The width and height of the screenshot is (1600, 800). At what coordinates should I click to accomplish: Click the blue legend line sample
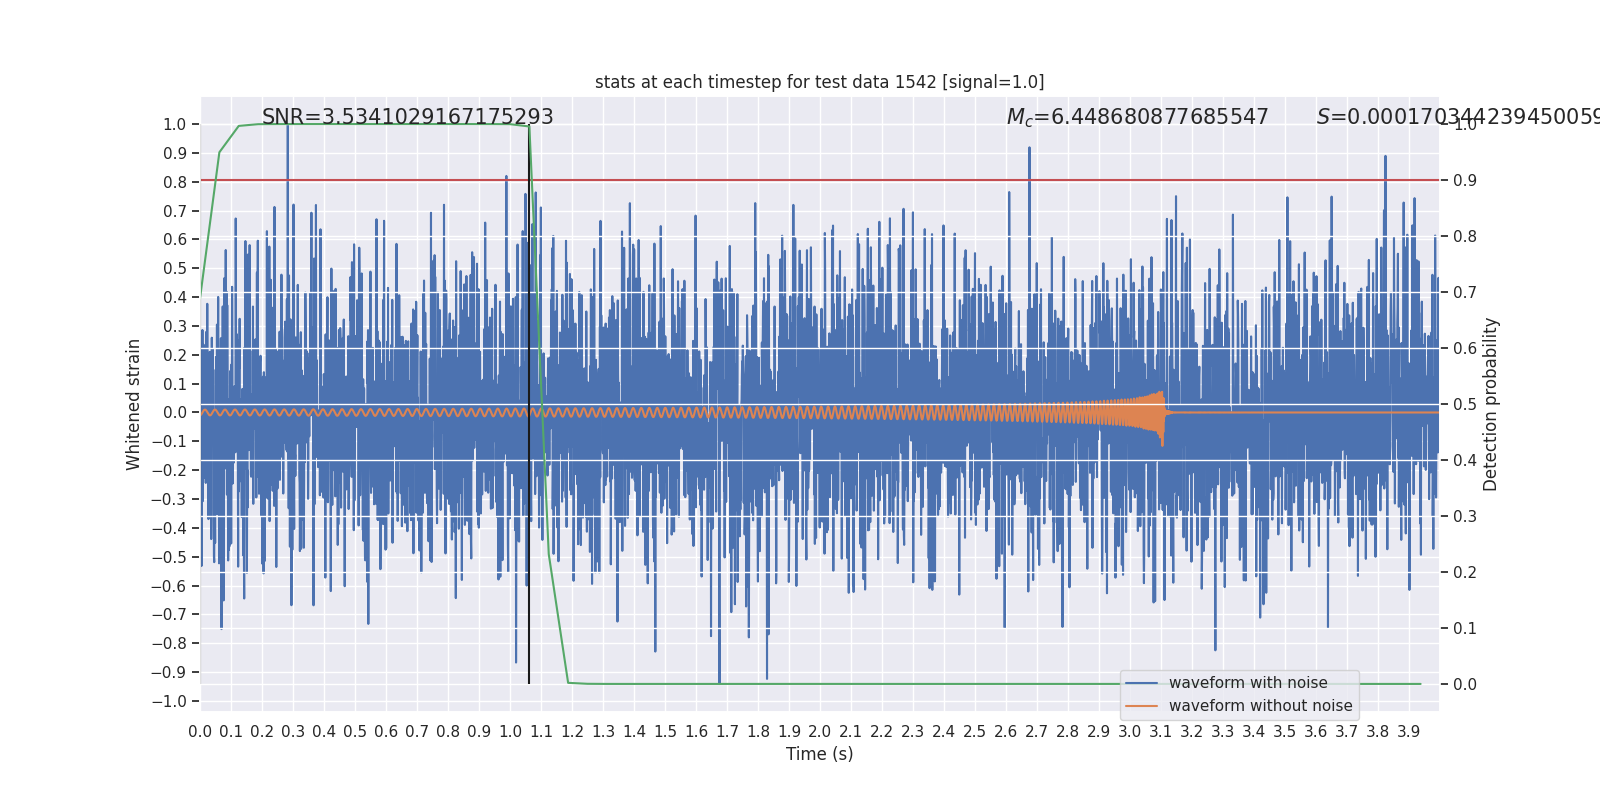click(x=1142, y=683)
